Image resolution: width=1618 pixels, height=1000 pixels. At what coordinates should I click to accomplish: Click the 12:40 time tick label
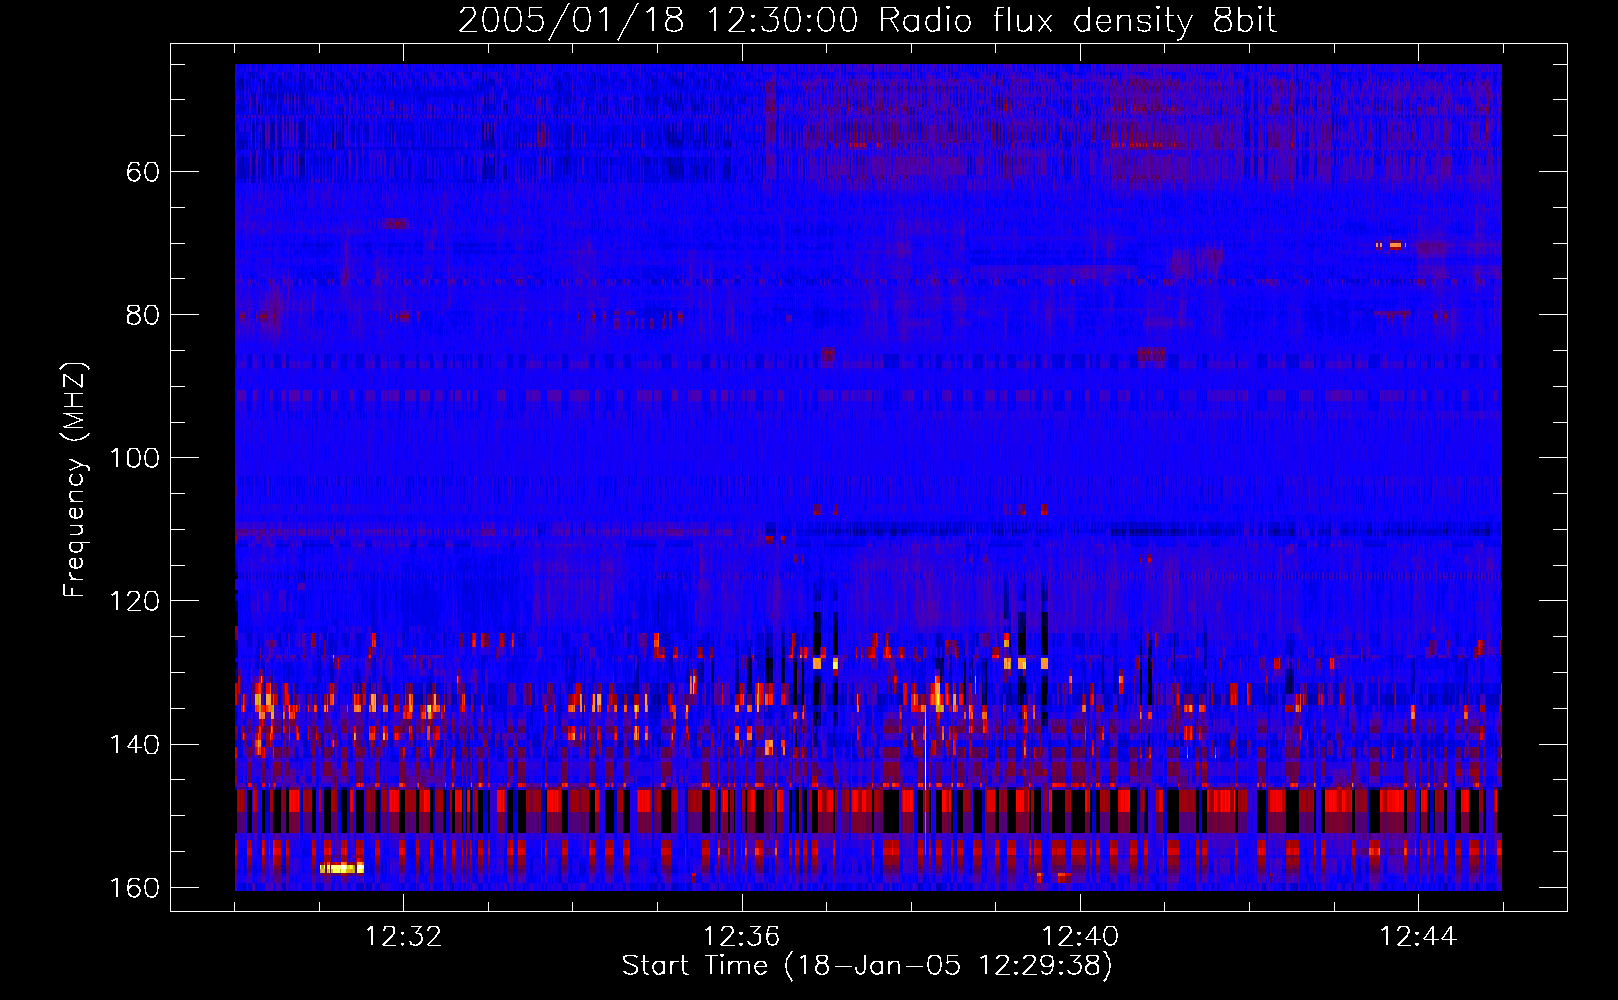pyautogui.click(x=1080, y=937)
